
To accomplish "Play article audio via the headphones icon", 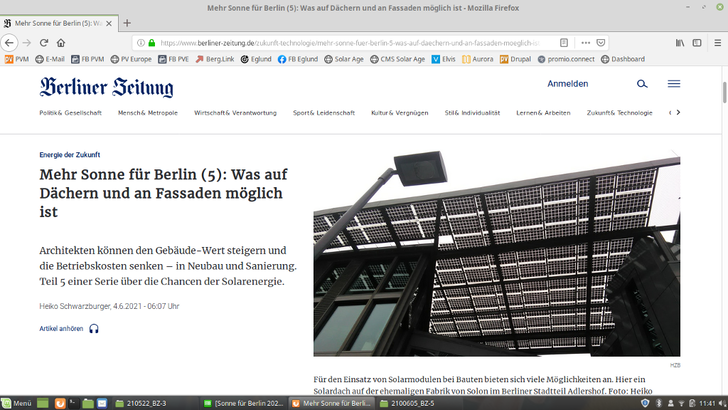I will coord(94,329).
